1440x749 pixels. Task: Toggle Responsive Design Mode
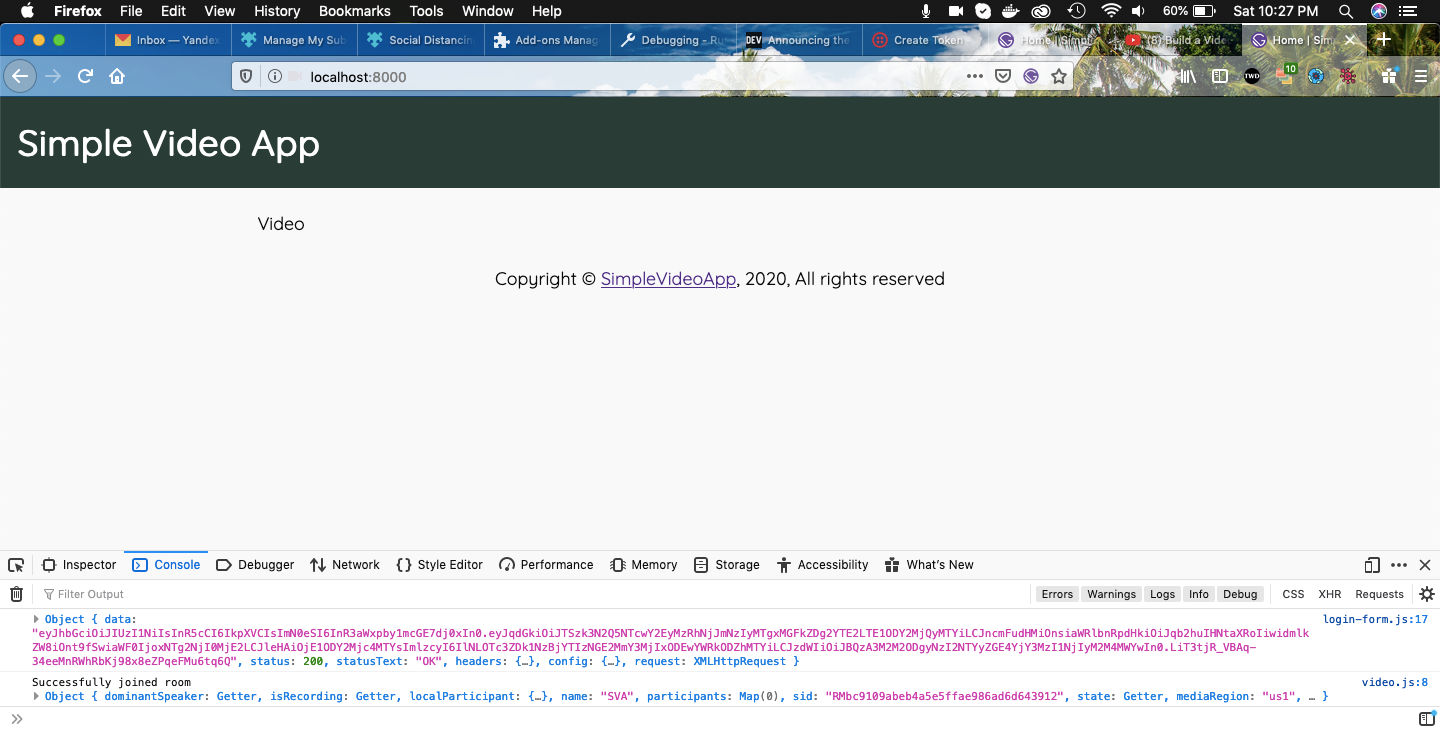tap(1372, 565)
